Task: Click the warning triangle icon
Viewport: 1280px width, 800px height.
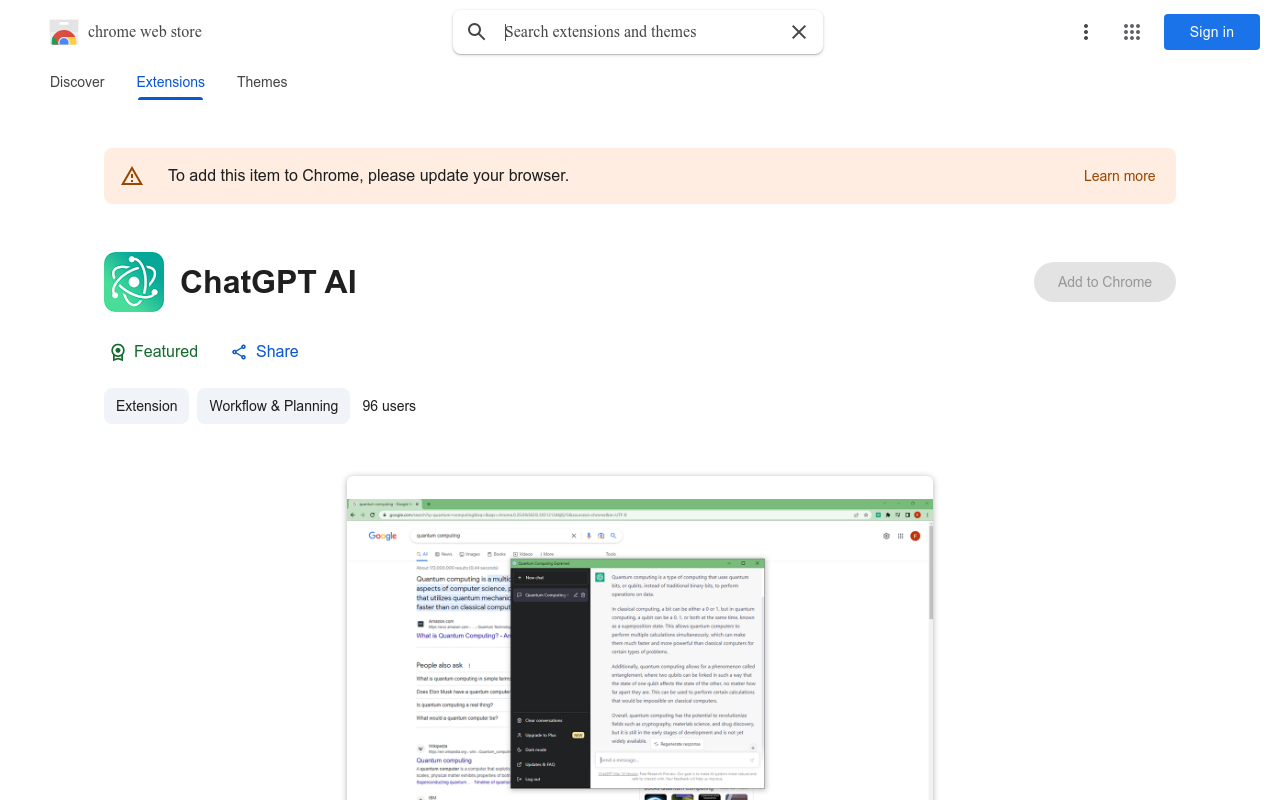Action: 132,177
